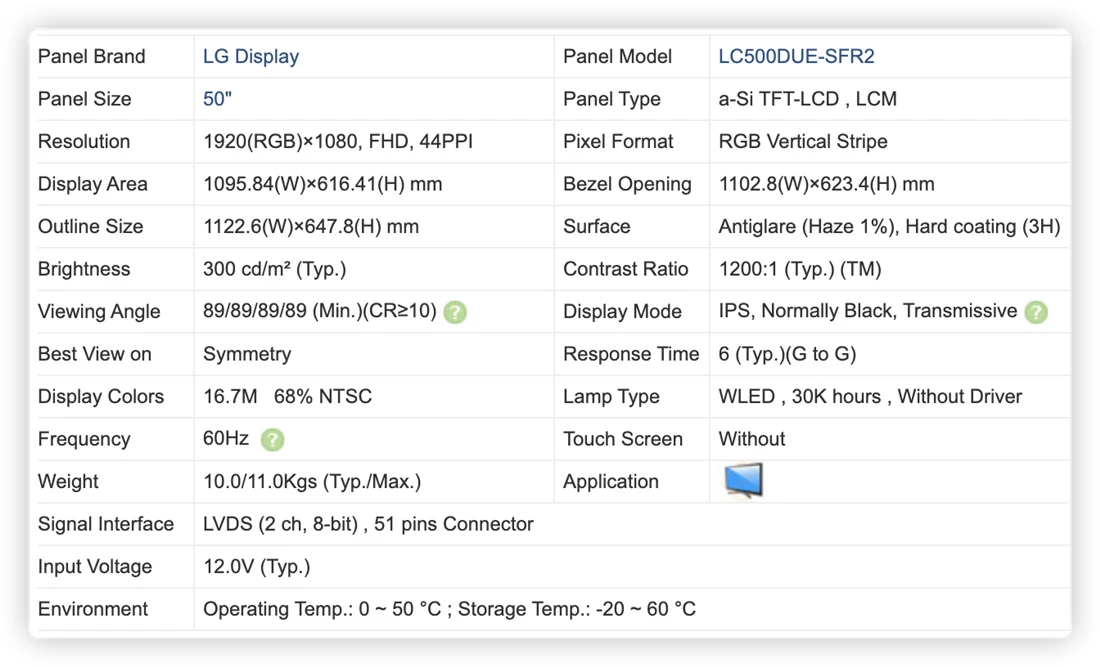Click the Panel Brand label
The width and height of the screenshot is (1100, 667).
coord(91,56)
